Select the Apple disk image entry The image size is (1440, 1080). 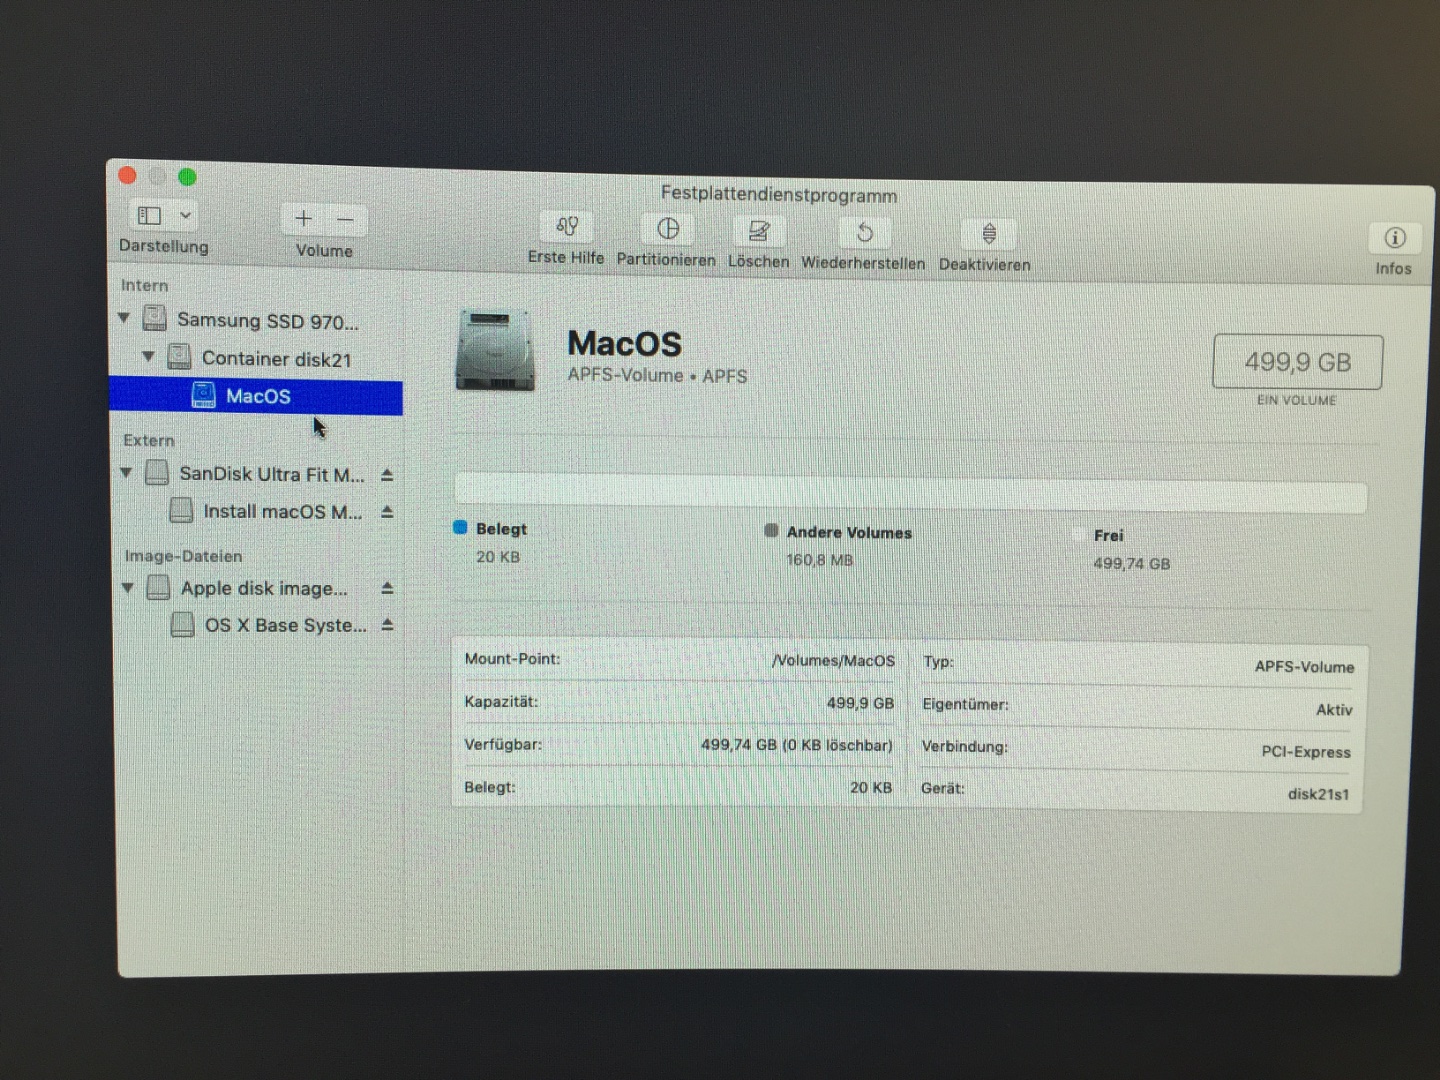pyautogui.click(x=264, y=588)
